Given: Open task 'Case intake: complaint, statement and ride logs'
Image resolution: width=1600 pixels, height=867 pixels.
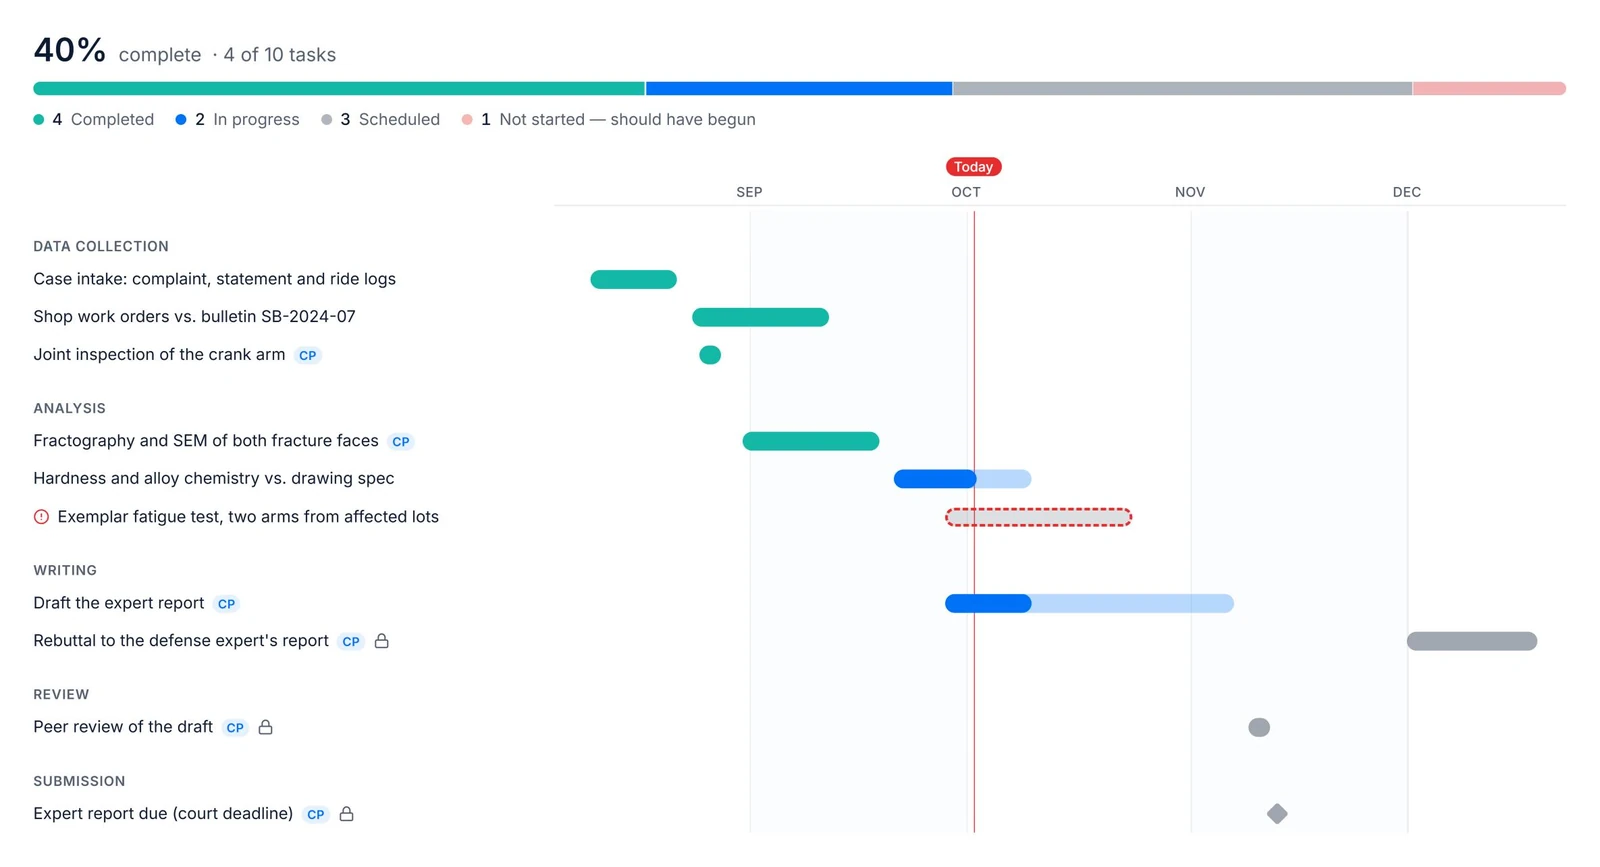Looking at the screenshot, I should pyautogui.click(x=214, y=279).
